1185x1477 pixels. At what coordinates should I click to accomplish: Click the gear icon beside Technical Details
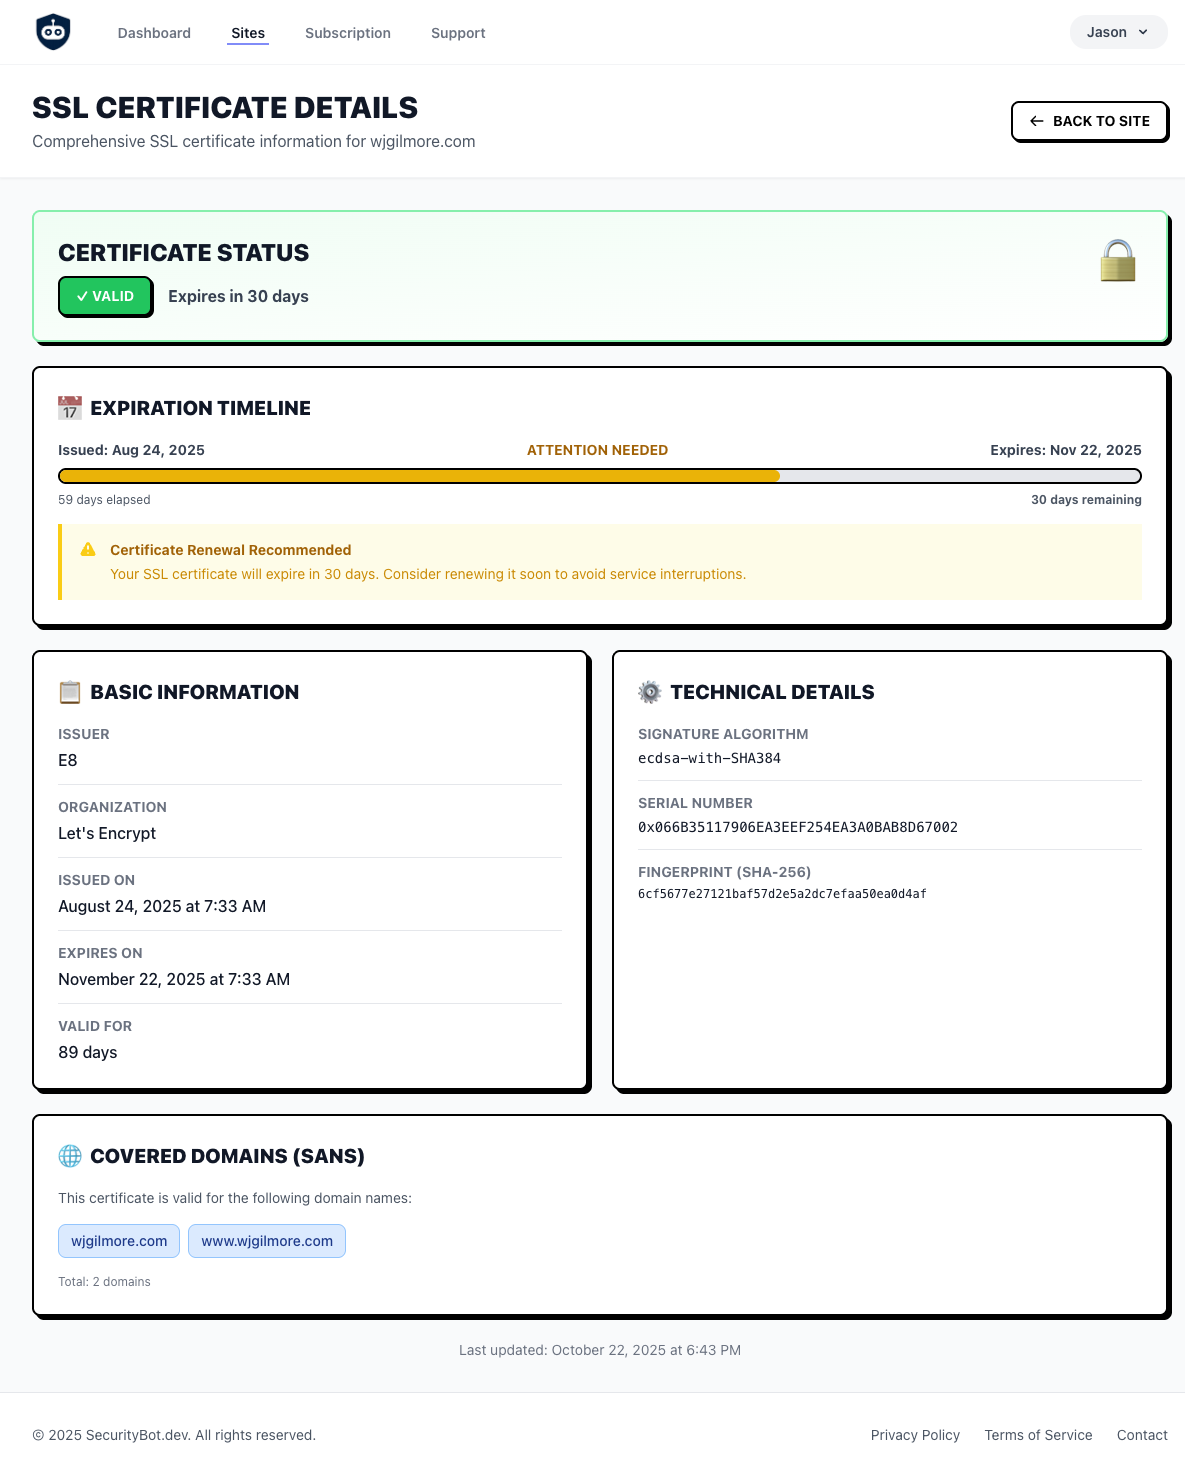[649, 691]
